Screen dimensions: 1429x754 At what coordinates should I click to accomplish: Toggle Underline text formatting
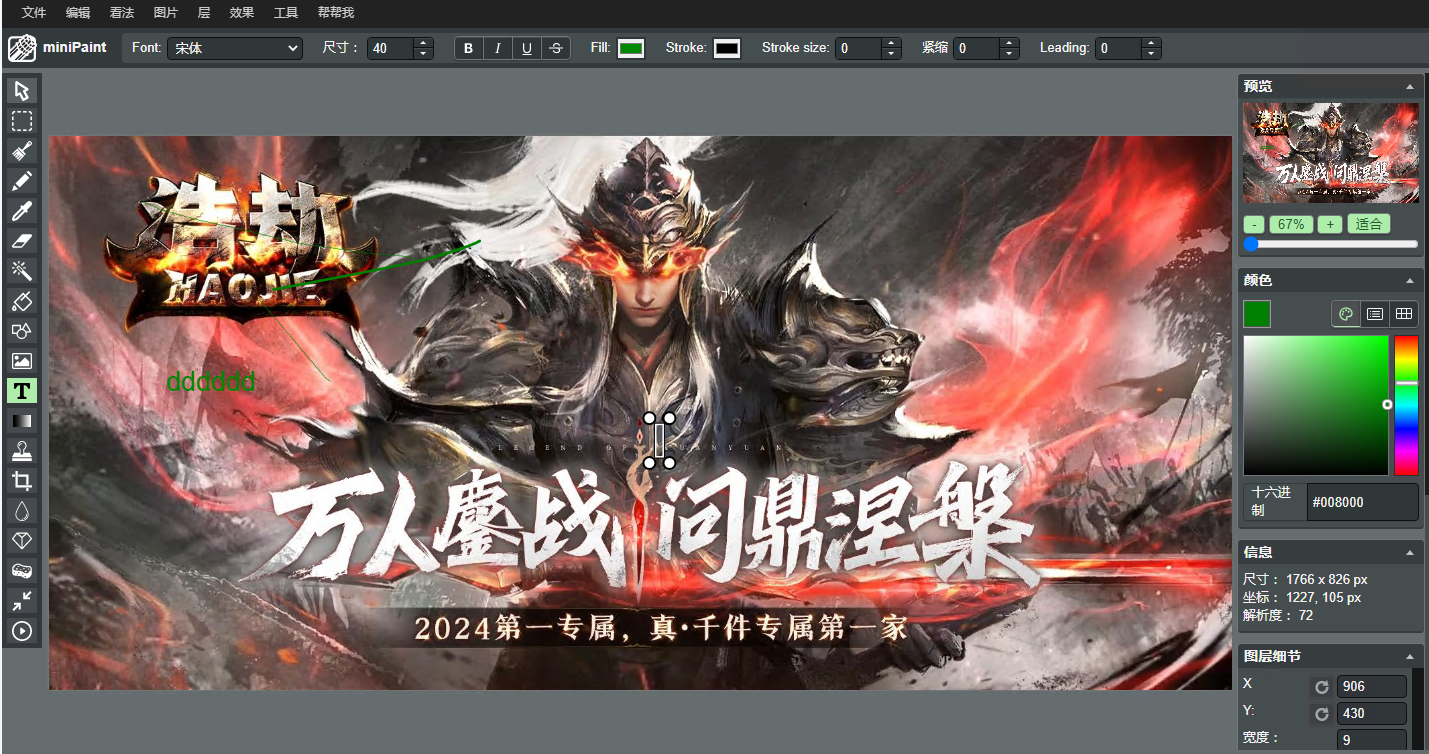(x=527, y=48)
